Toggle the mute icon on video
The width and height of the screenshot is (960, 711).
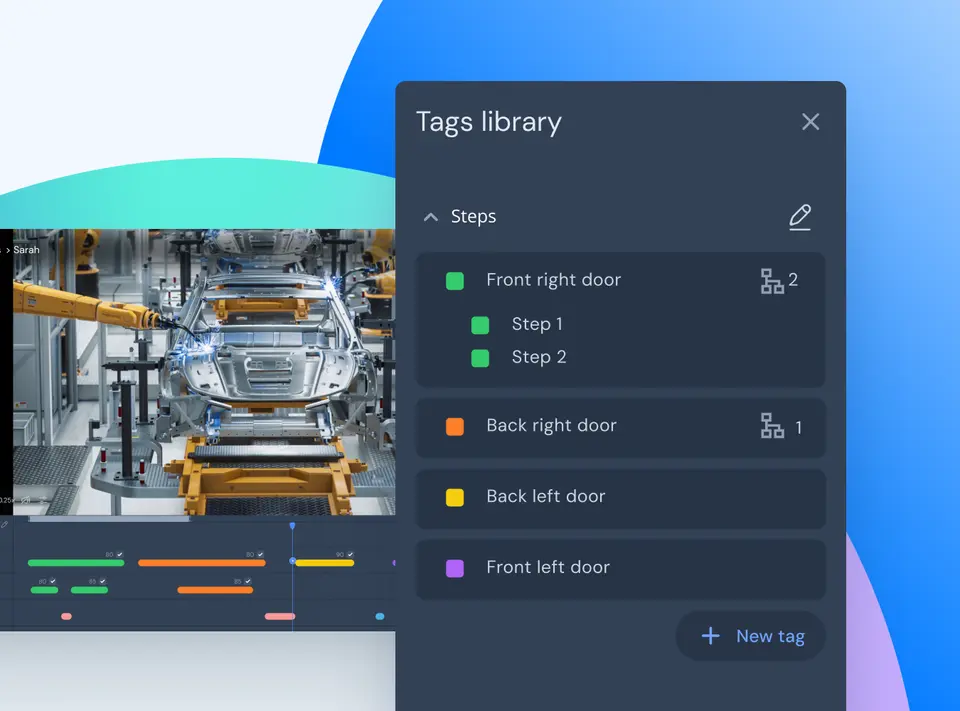[x=25, y=500]
